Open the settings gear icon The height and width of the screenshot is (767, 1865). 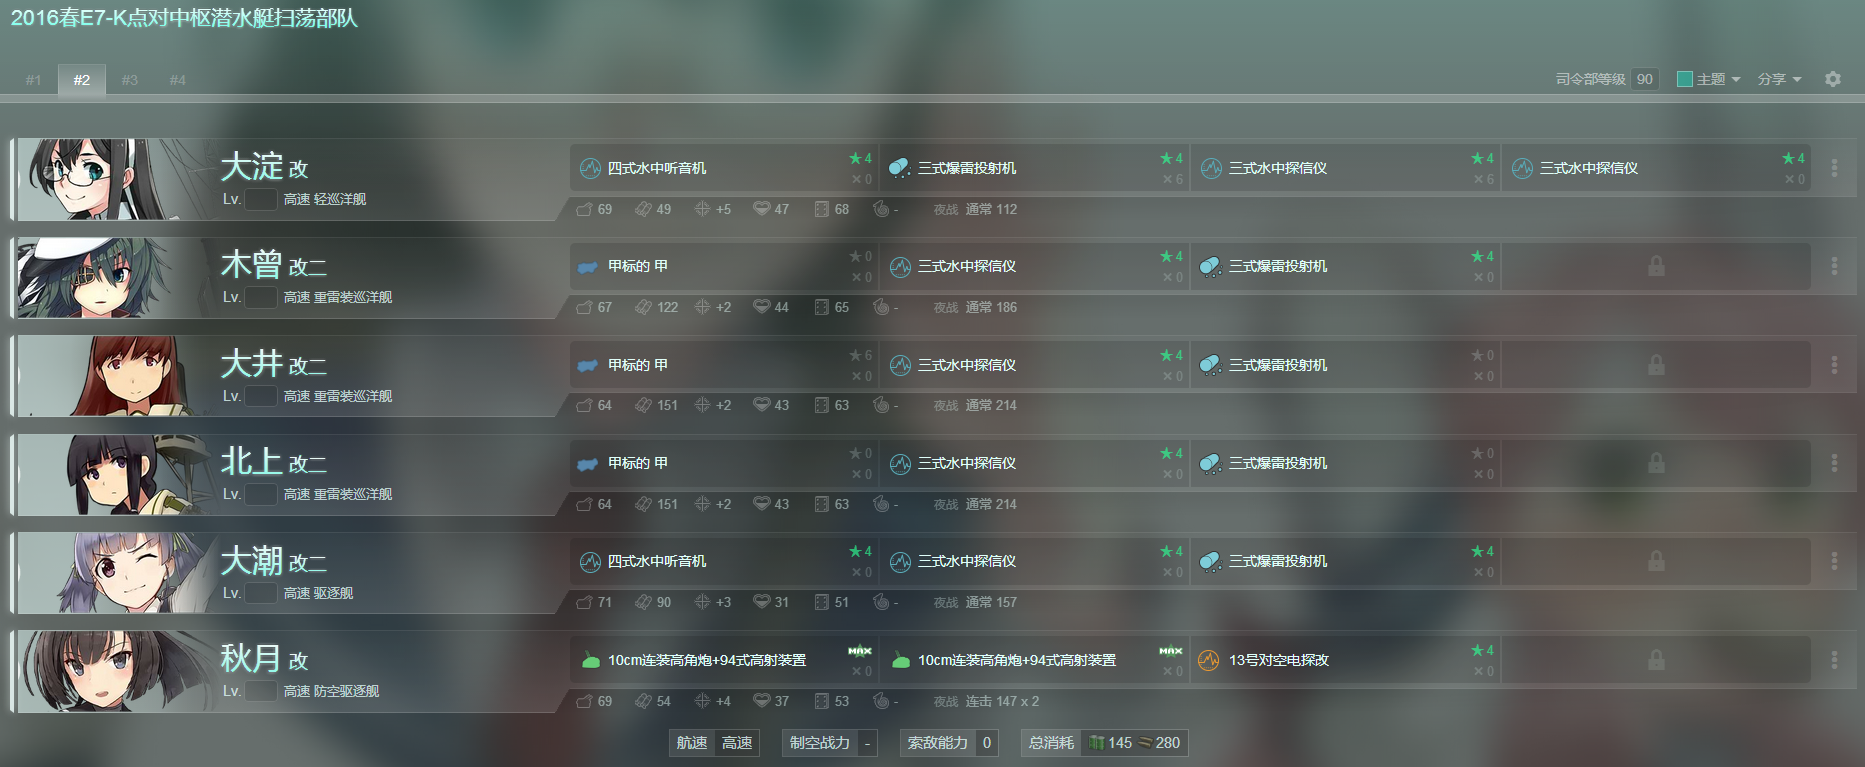coord(1833,79)
